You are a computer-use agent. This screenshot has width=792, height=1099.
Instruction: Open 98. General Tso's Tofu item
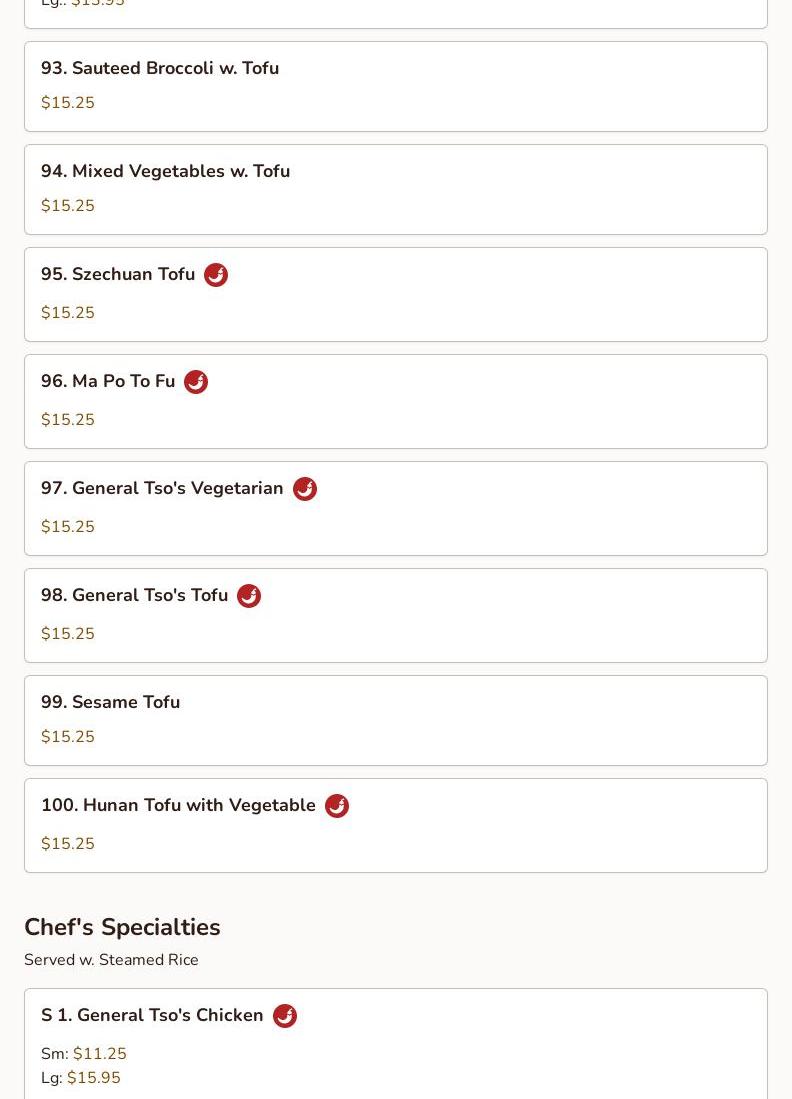(134, 595)
